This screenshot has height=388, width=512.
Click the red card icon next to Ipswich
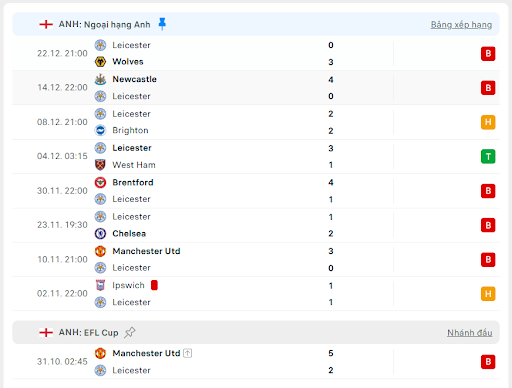click(154, 285)
